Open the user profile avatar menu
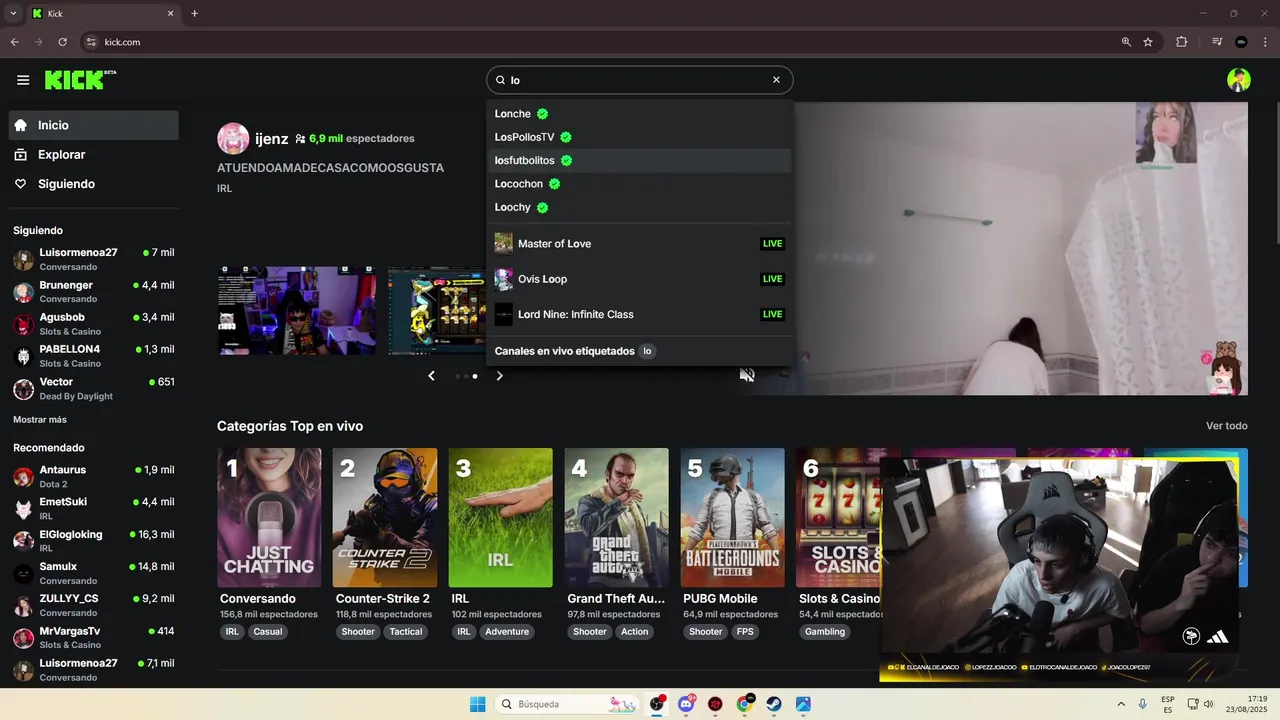Viewport: 1280px width, 720px height. [x=1239, y=80]
